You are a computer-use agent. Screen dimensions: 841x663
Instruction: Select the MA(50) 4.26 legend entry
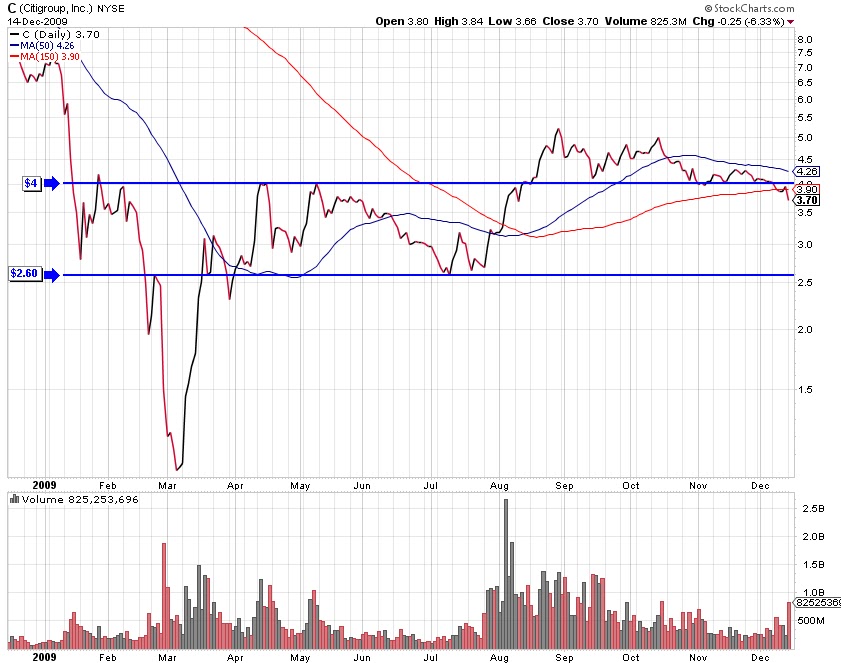tap(42, 46)
